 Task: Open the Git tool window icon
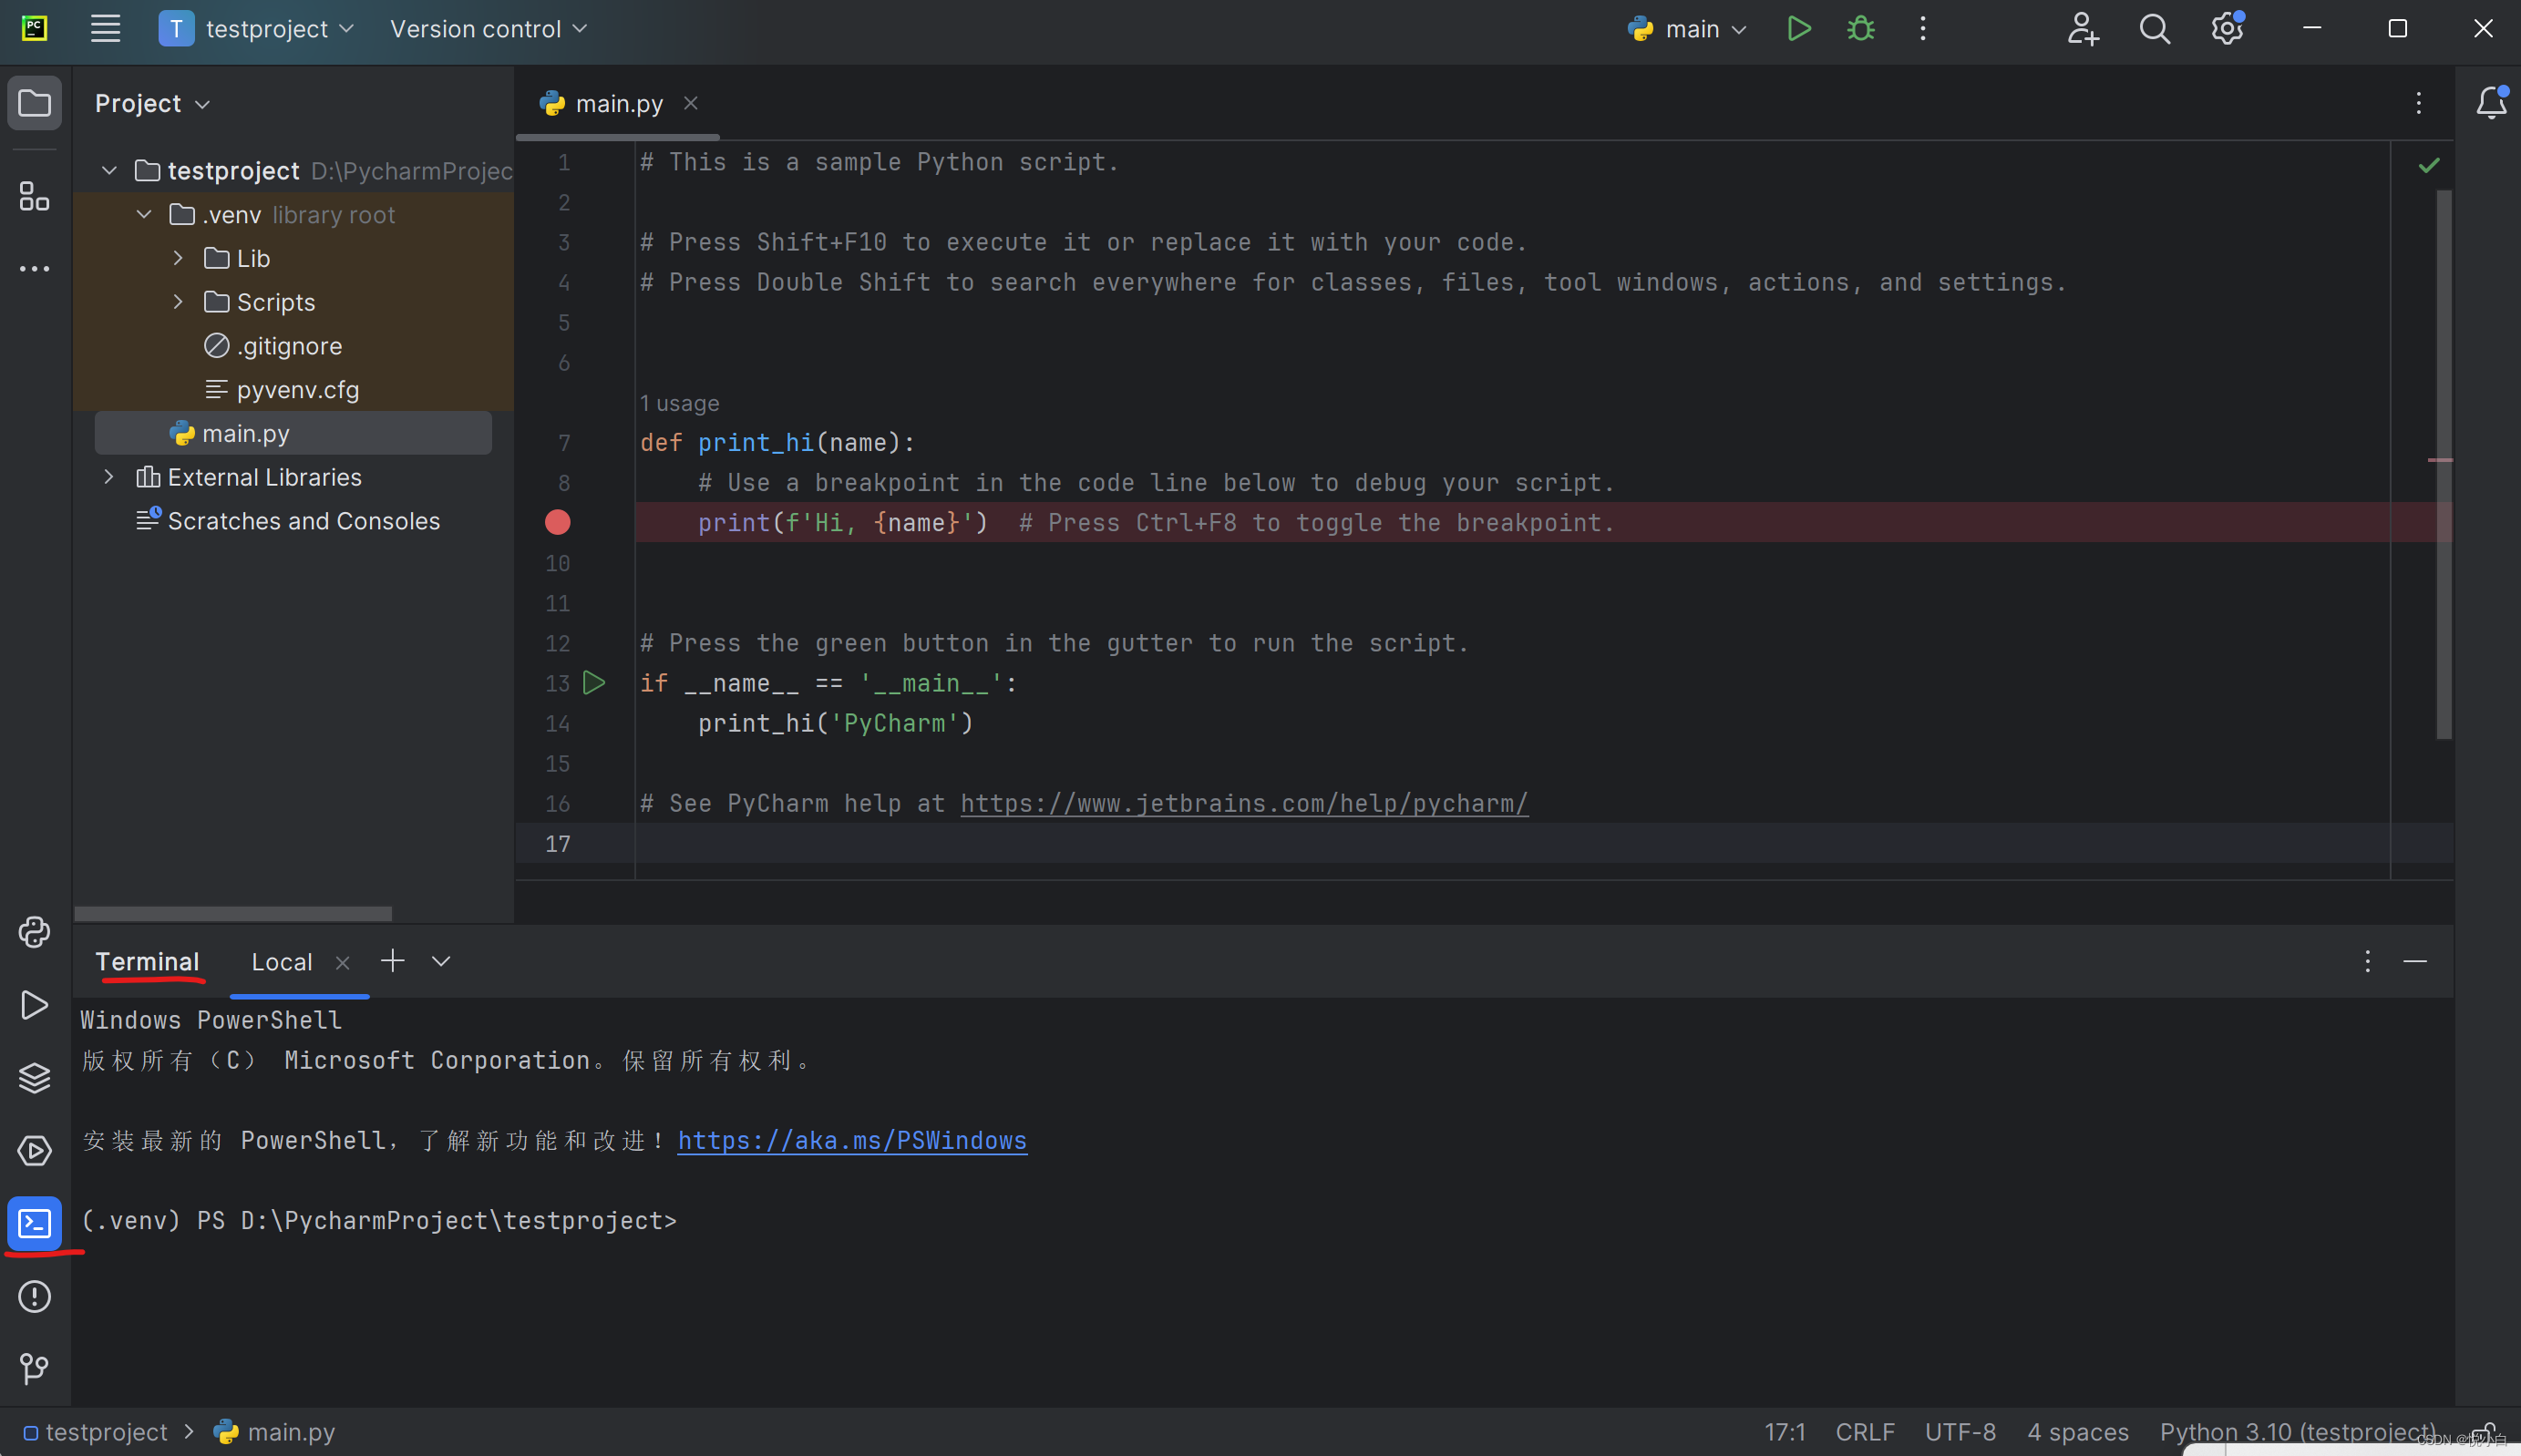tap(34, 1368)
